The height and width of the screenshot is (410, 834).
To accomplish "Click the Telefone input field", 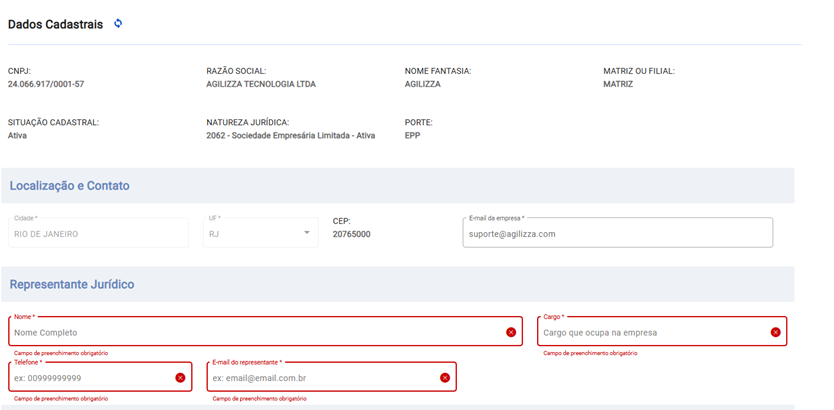I will [90, 378].
